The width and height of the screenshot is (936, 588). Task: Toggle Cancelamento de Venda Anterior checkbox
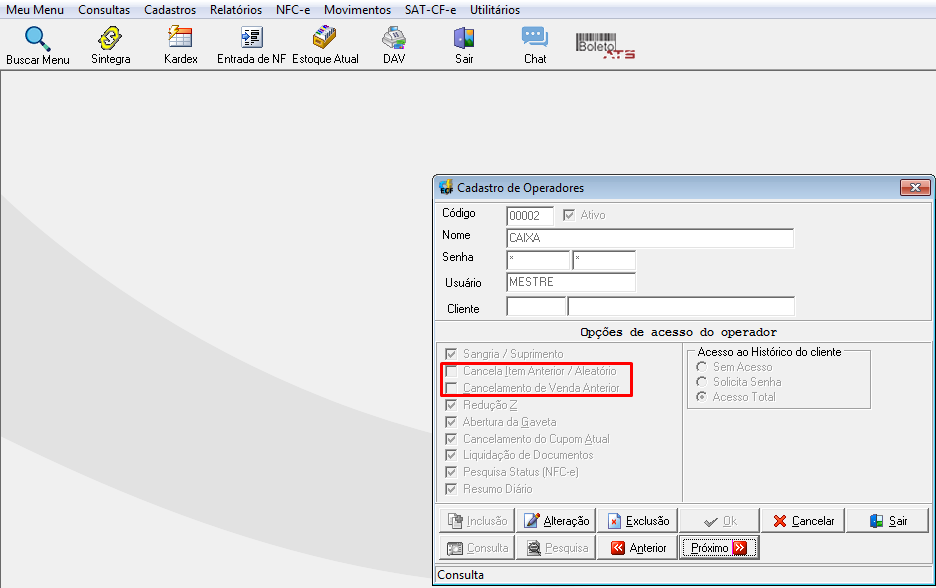point(451,388)
